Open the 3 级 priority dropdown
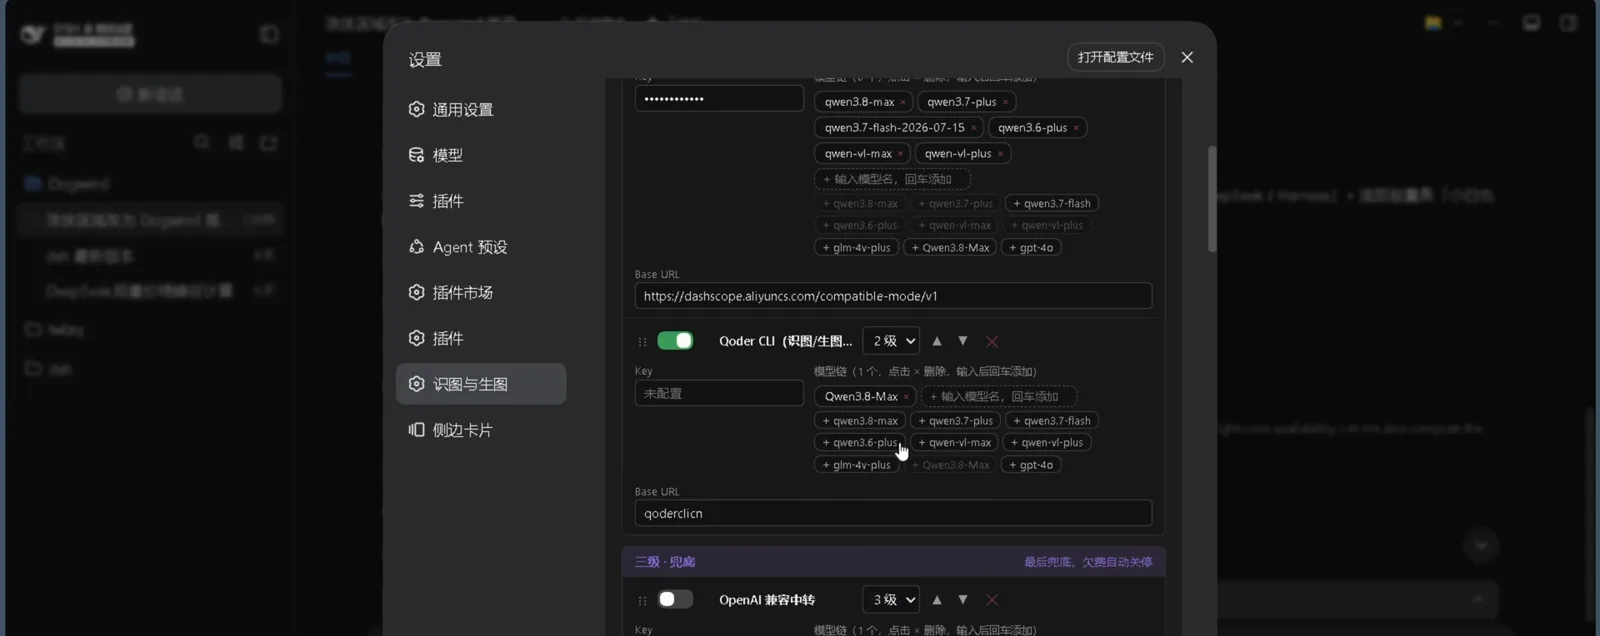The image size is (1600, 636). 891,600
